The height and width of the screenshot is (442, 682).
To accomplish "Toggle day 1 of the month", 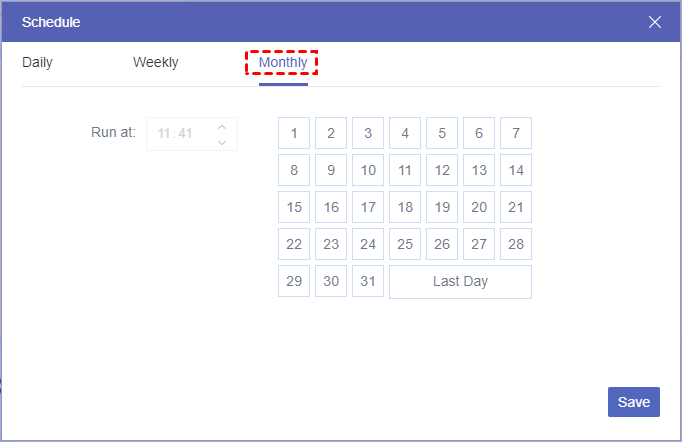I will coord(294,133).
